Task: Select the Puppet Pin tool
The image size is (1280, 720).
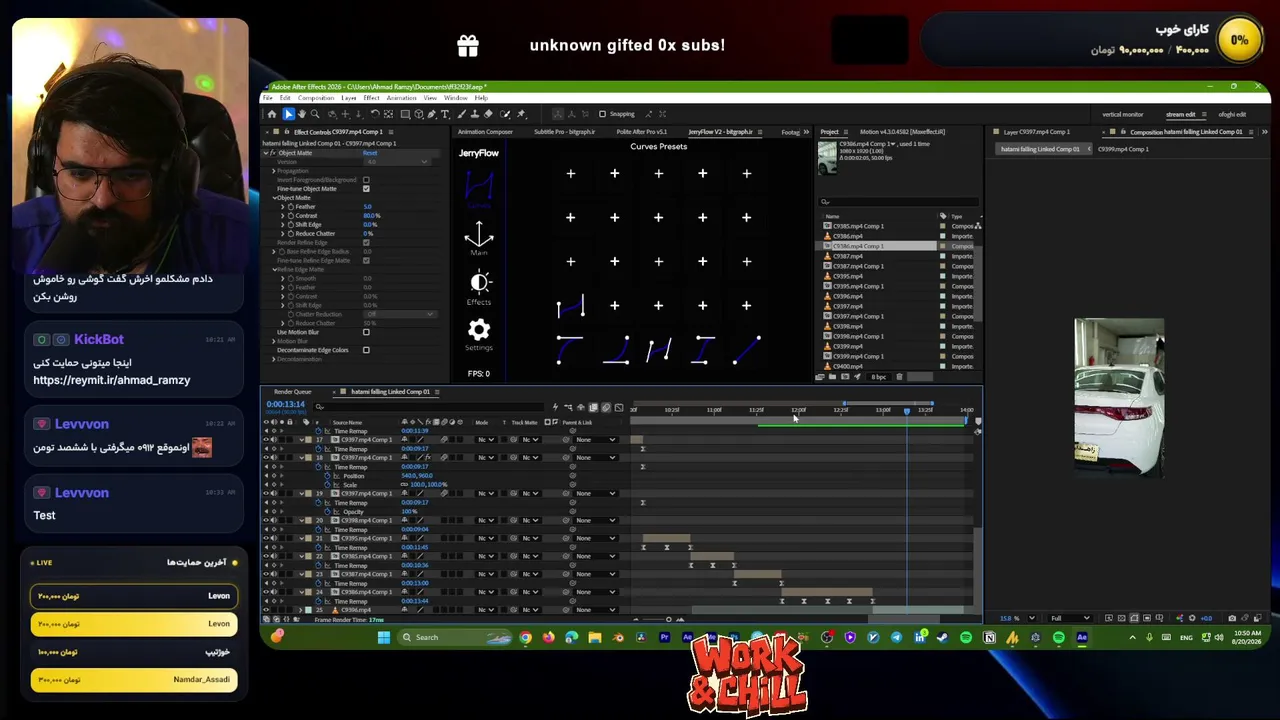Action: point(521,114)
